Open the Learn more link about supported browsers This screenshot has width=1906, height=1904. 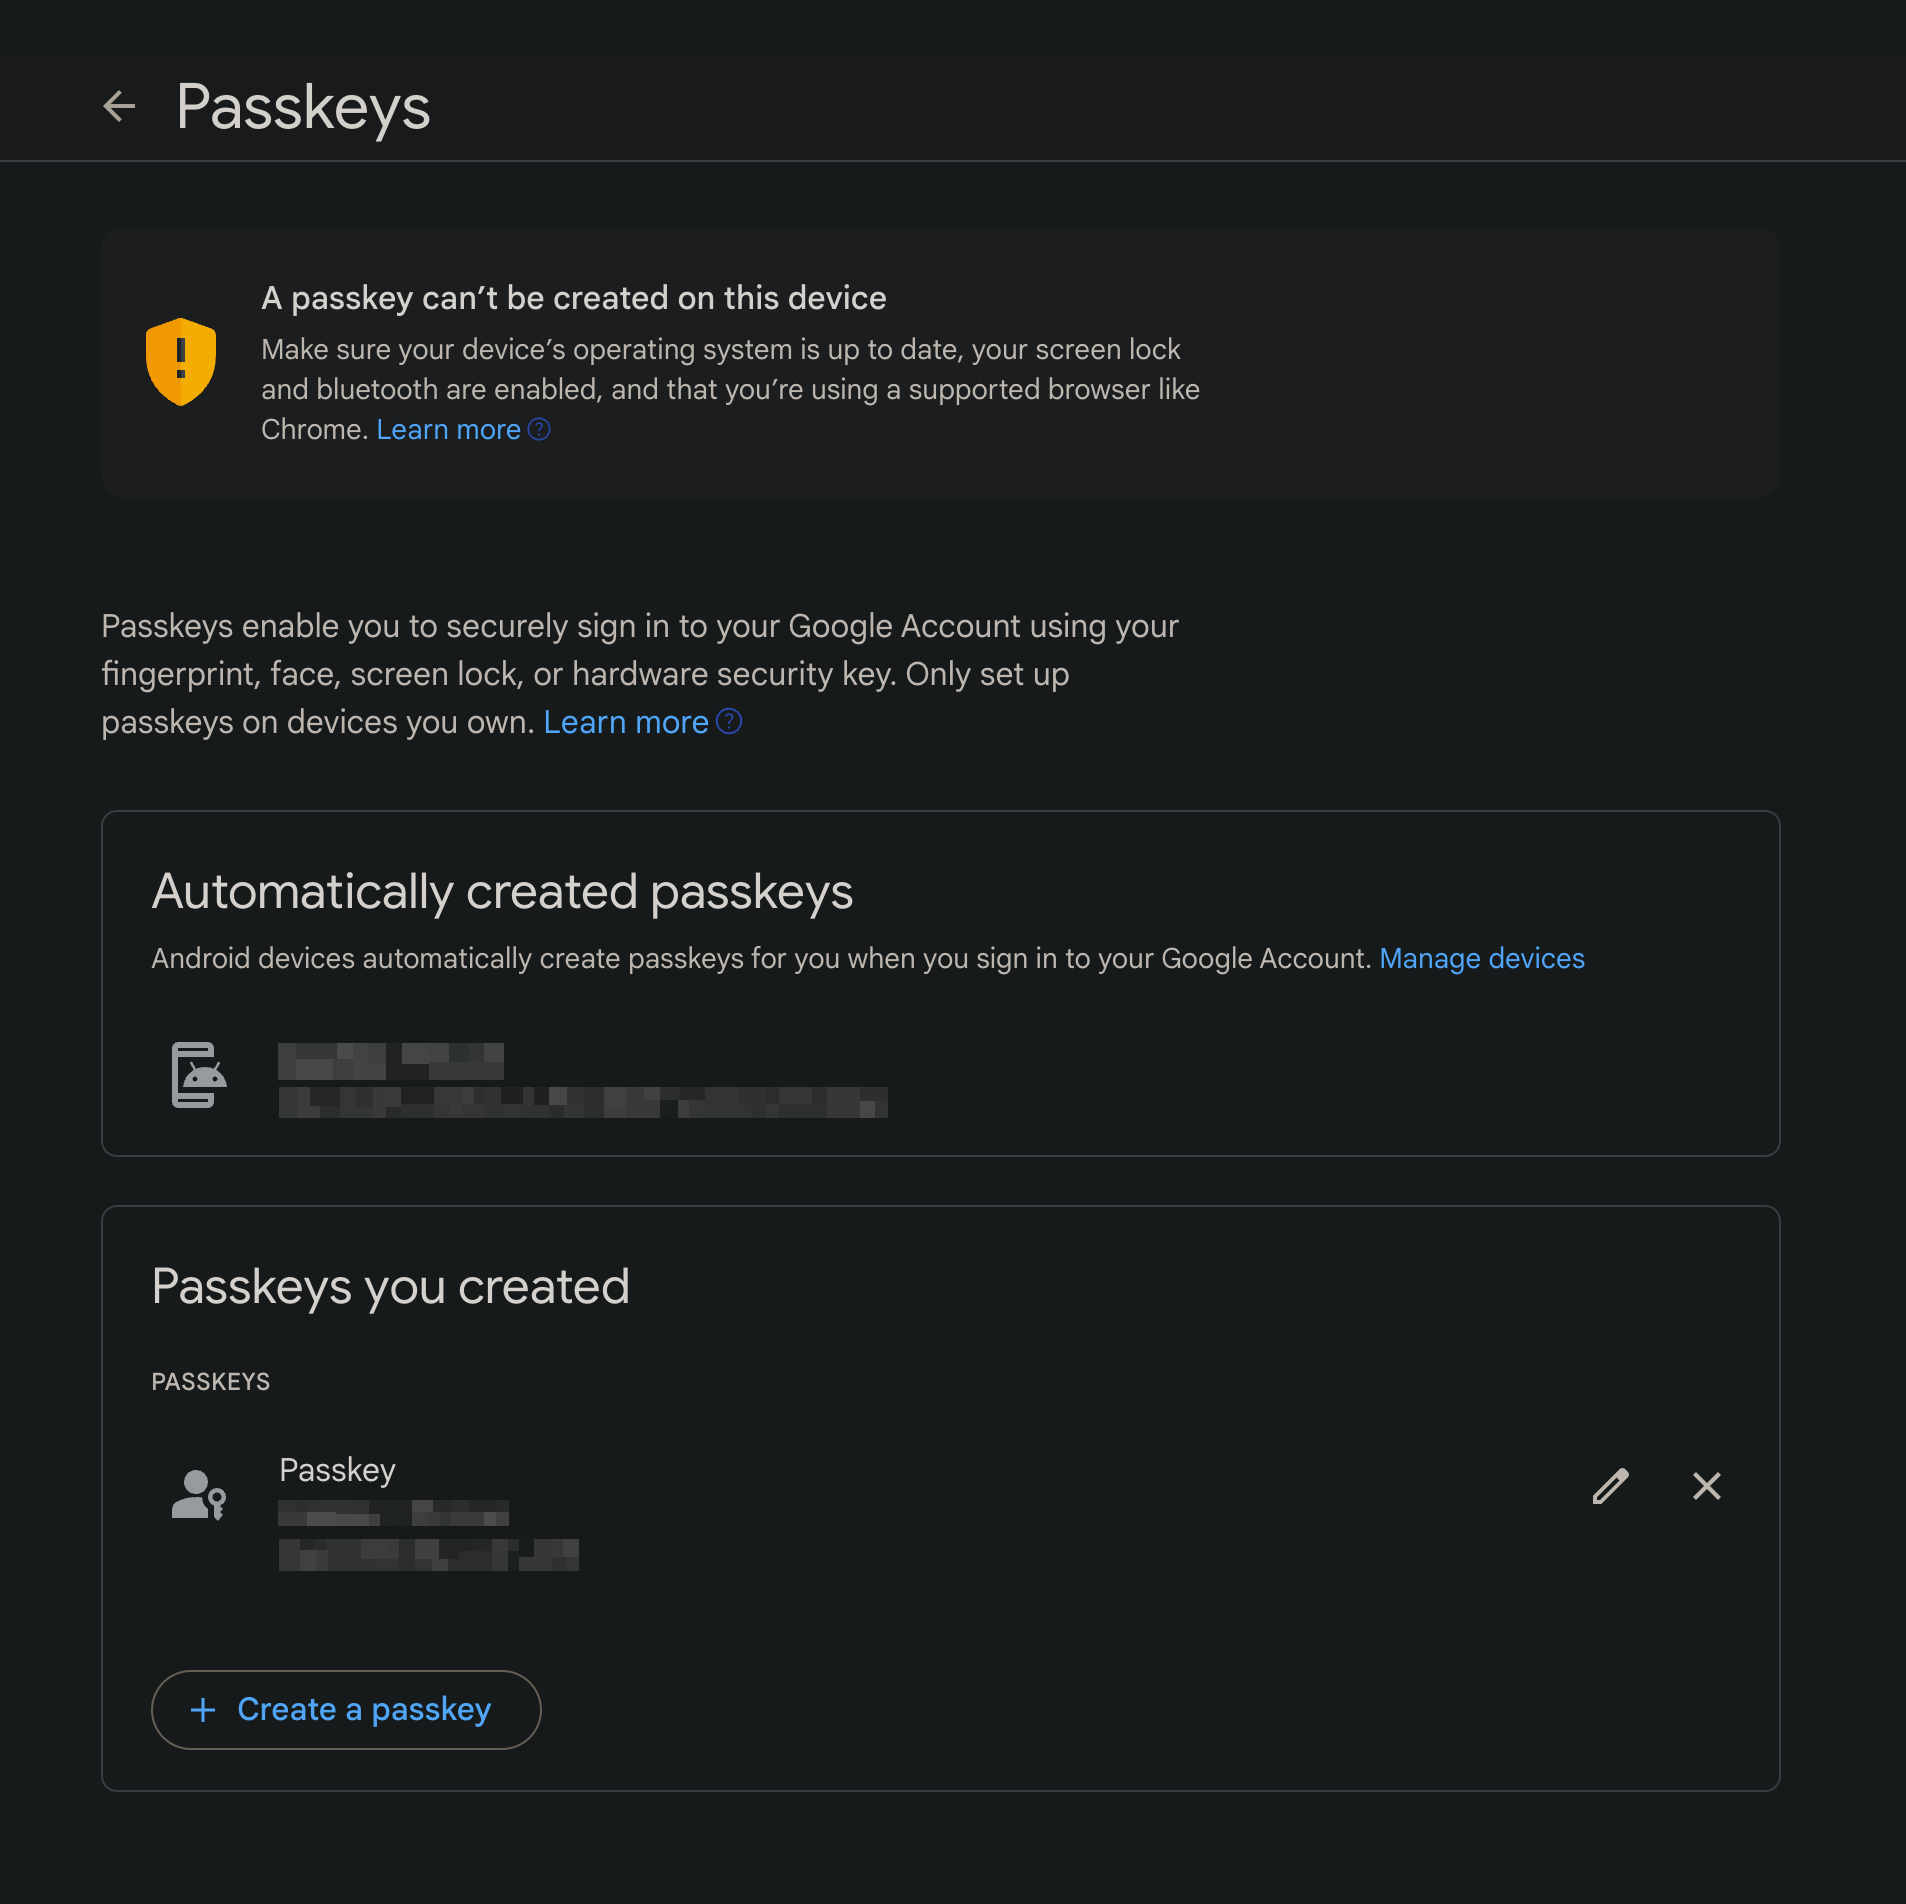448,428
